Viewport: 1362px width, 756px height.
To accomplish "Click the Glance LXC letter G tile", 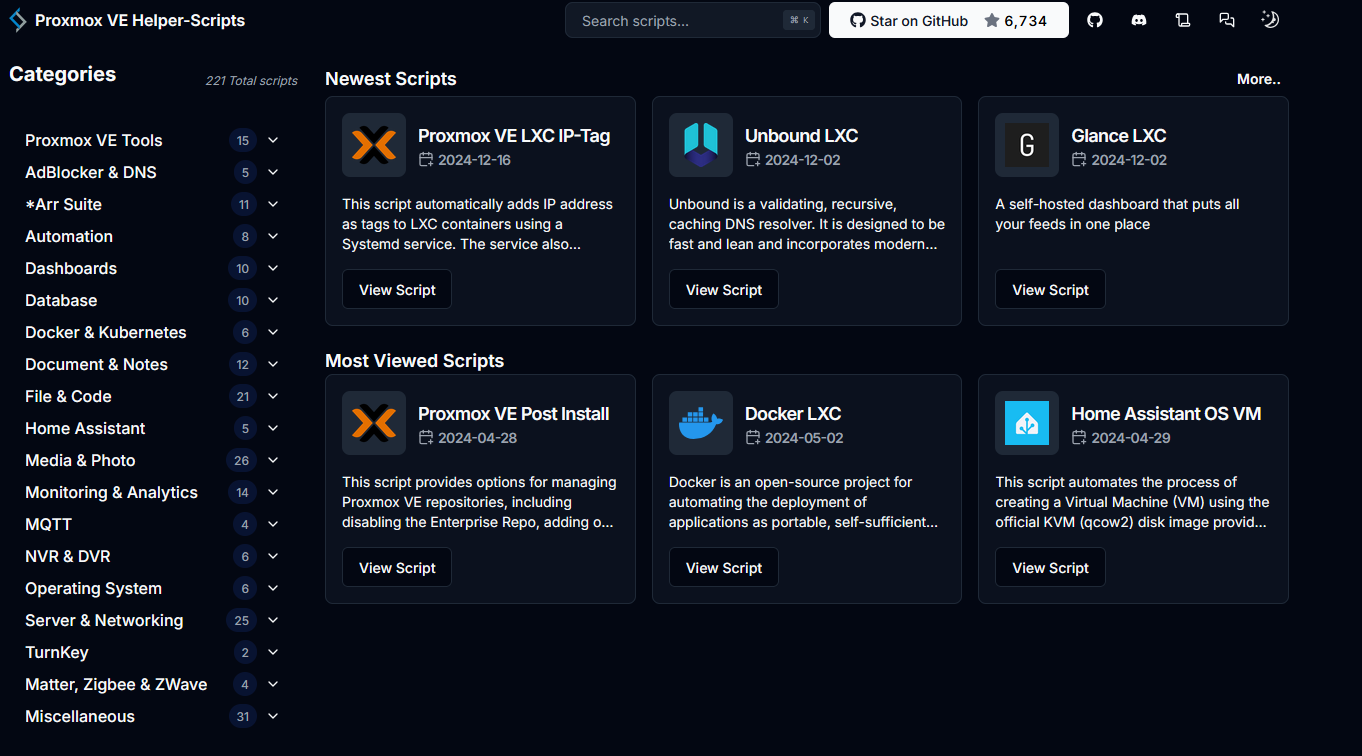I will pos(1027,144).
